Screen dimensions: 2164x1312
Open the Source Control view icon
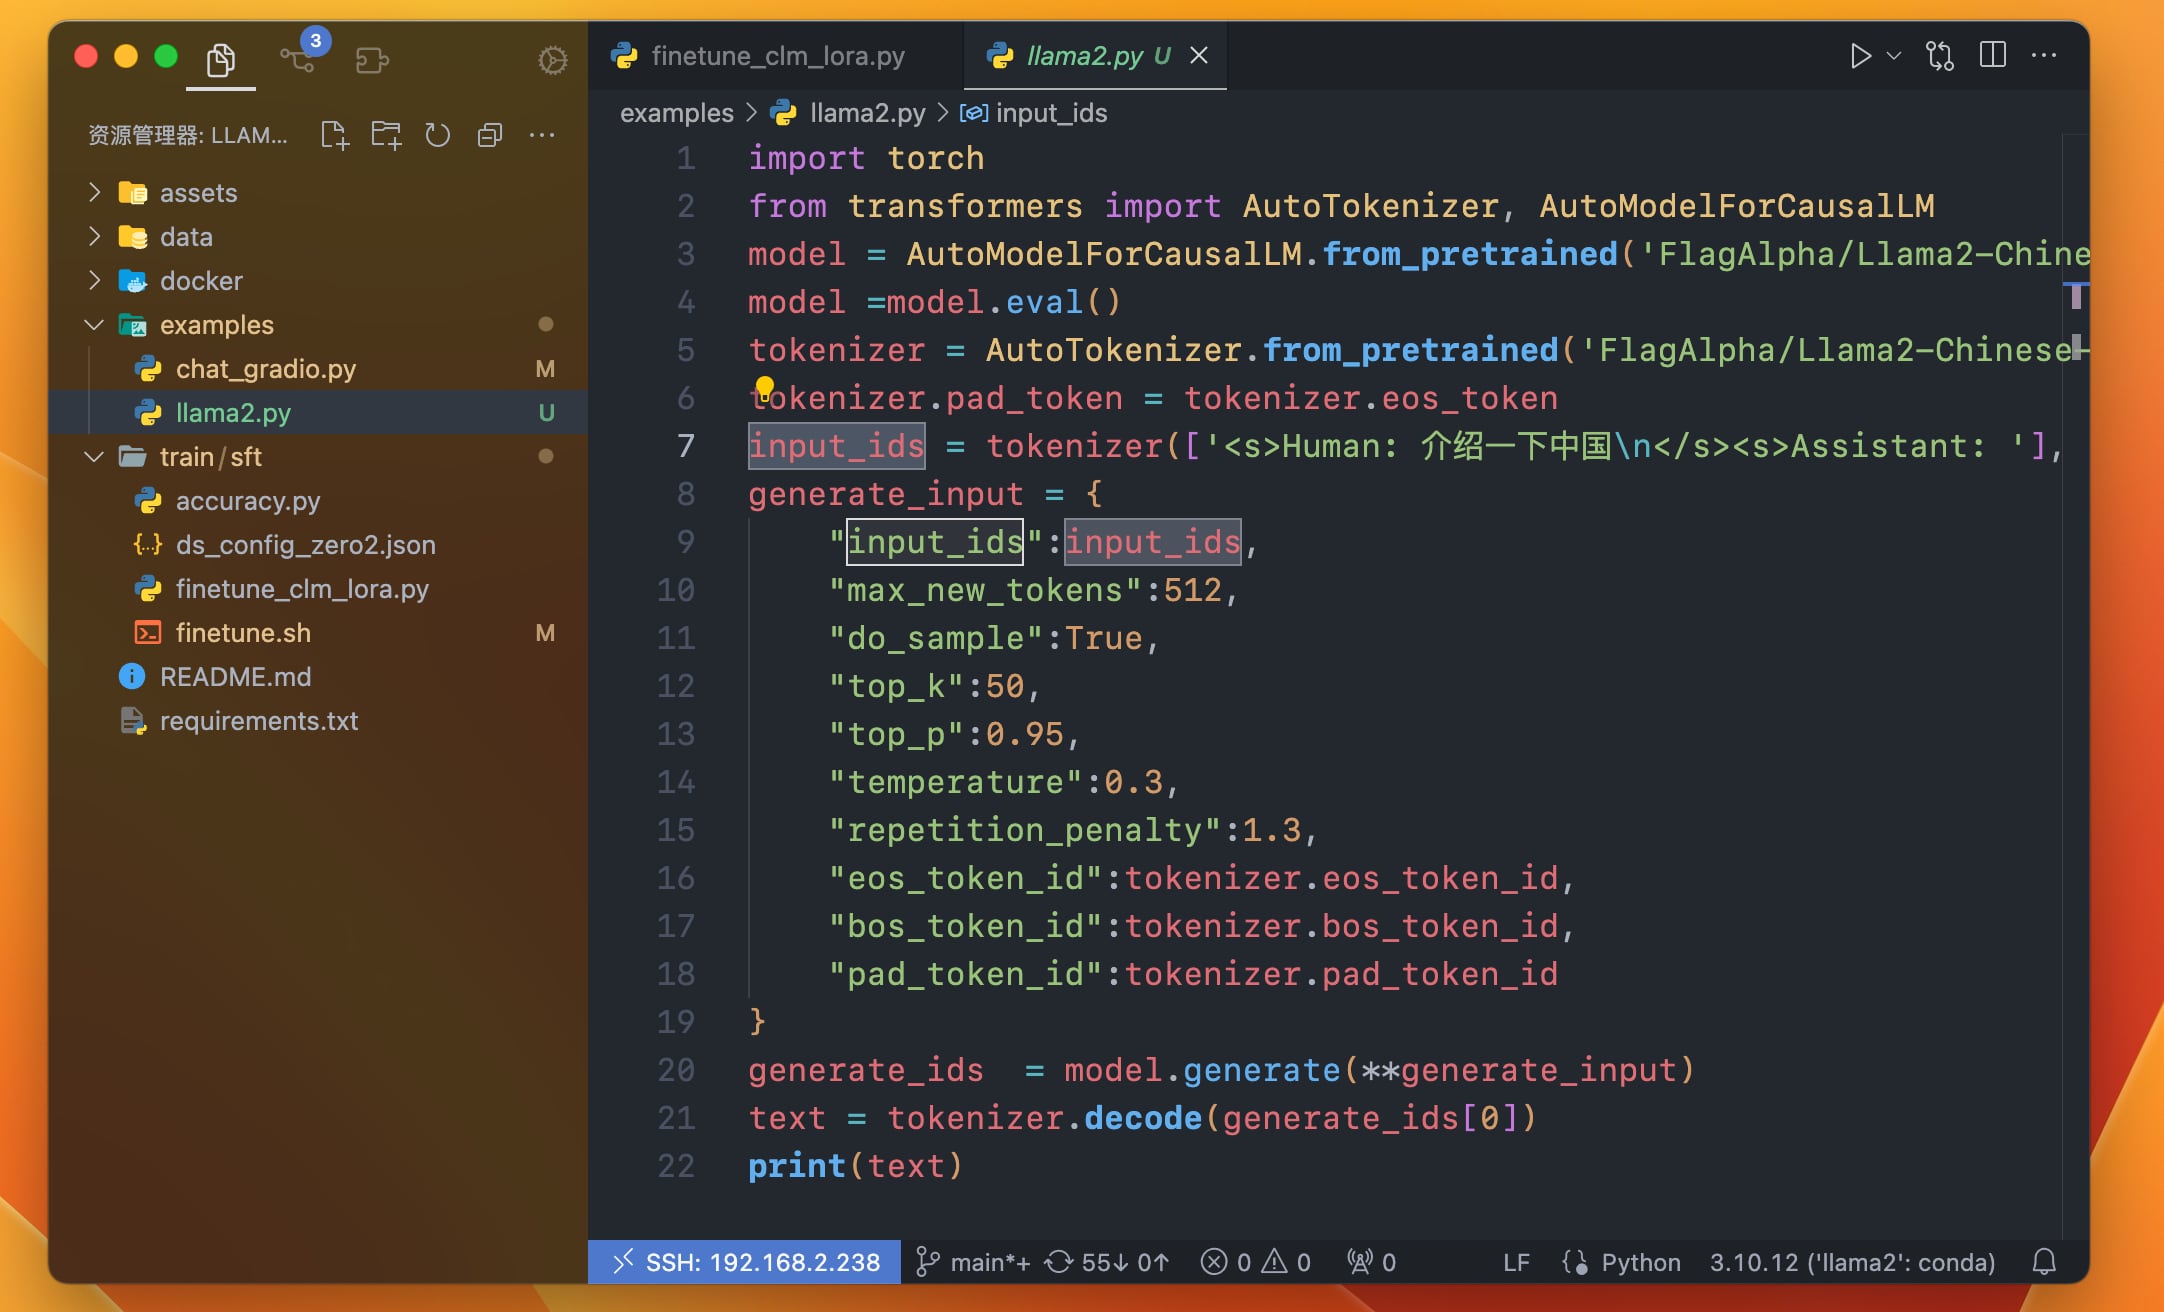point(298,58)
